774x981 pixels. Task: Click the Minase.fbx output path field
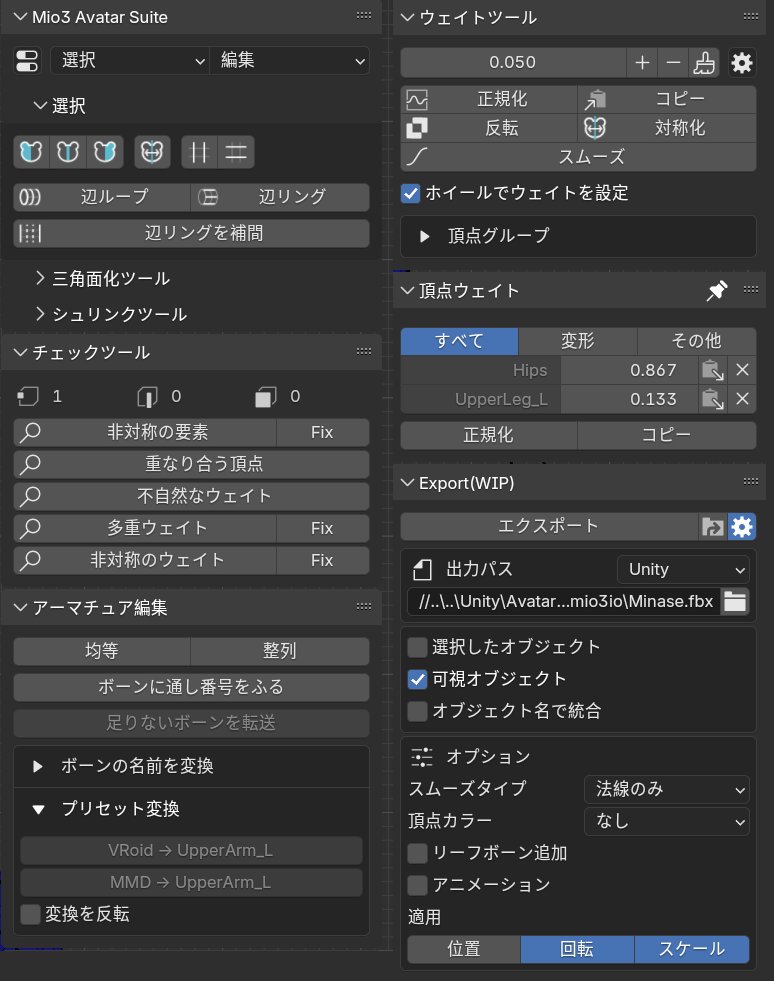point(563,602)
